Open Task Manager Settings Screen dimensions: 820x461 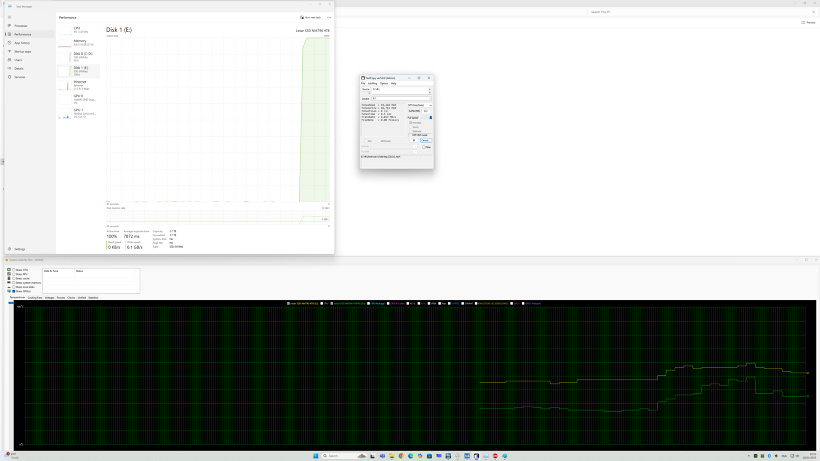[19, 249]
